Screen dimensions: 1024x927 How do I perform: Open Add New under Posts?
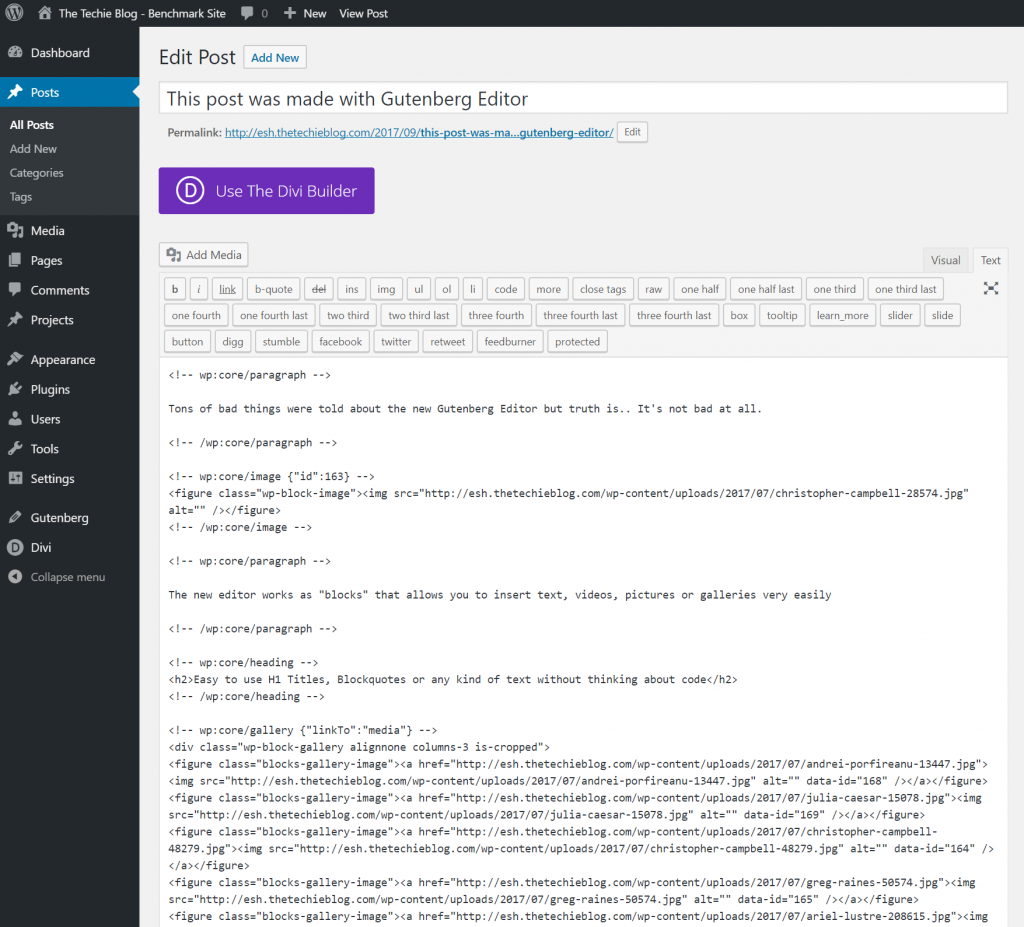(x=33, y=149)
